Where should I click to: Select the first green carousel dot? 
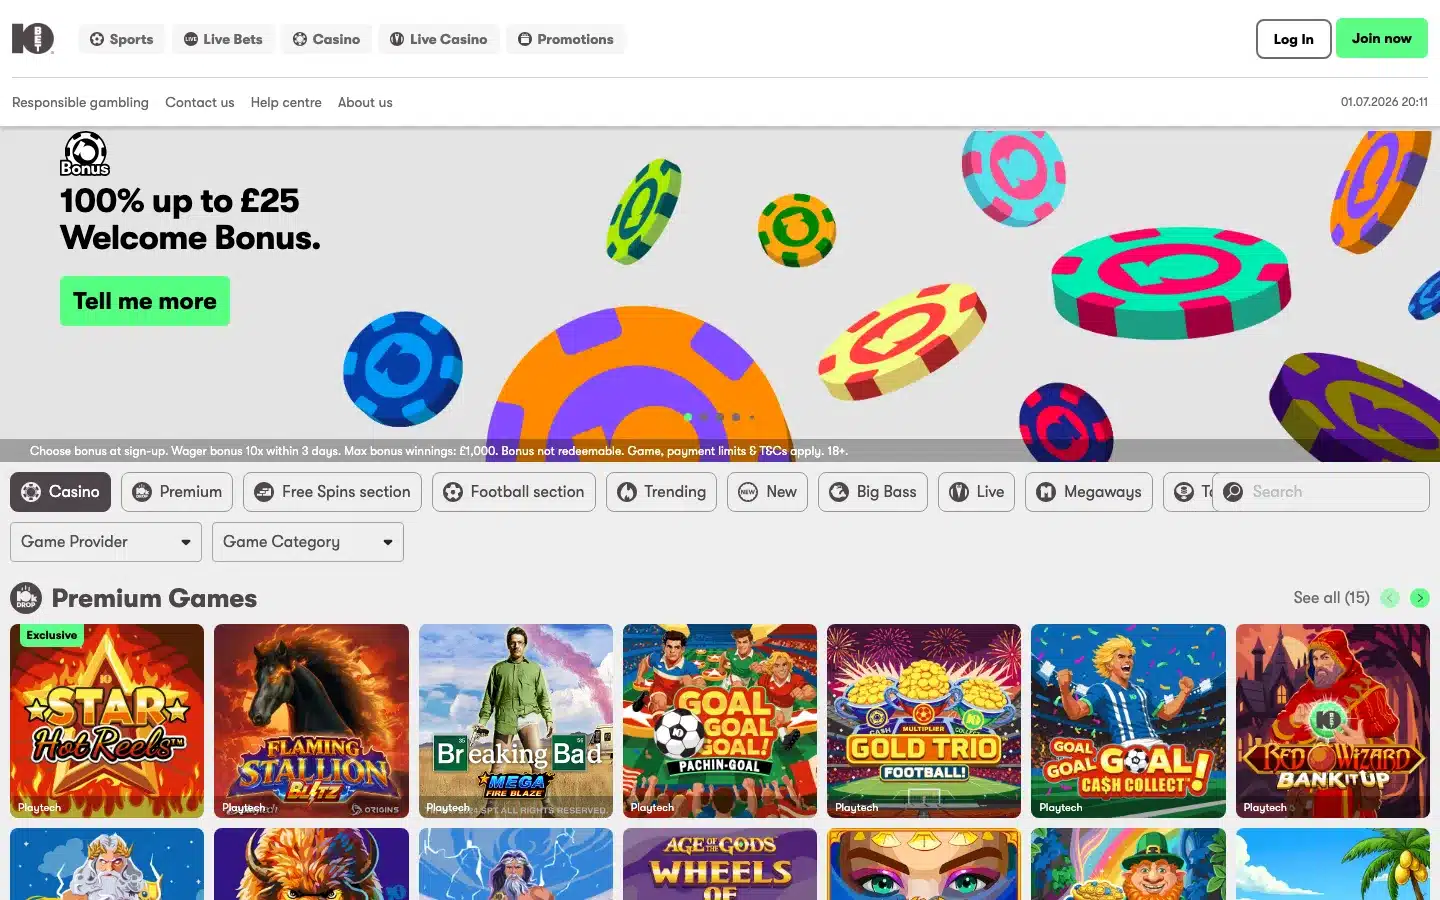coord(688,417)
